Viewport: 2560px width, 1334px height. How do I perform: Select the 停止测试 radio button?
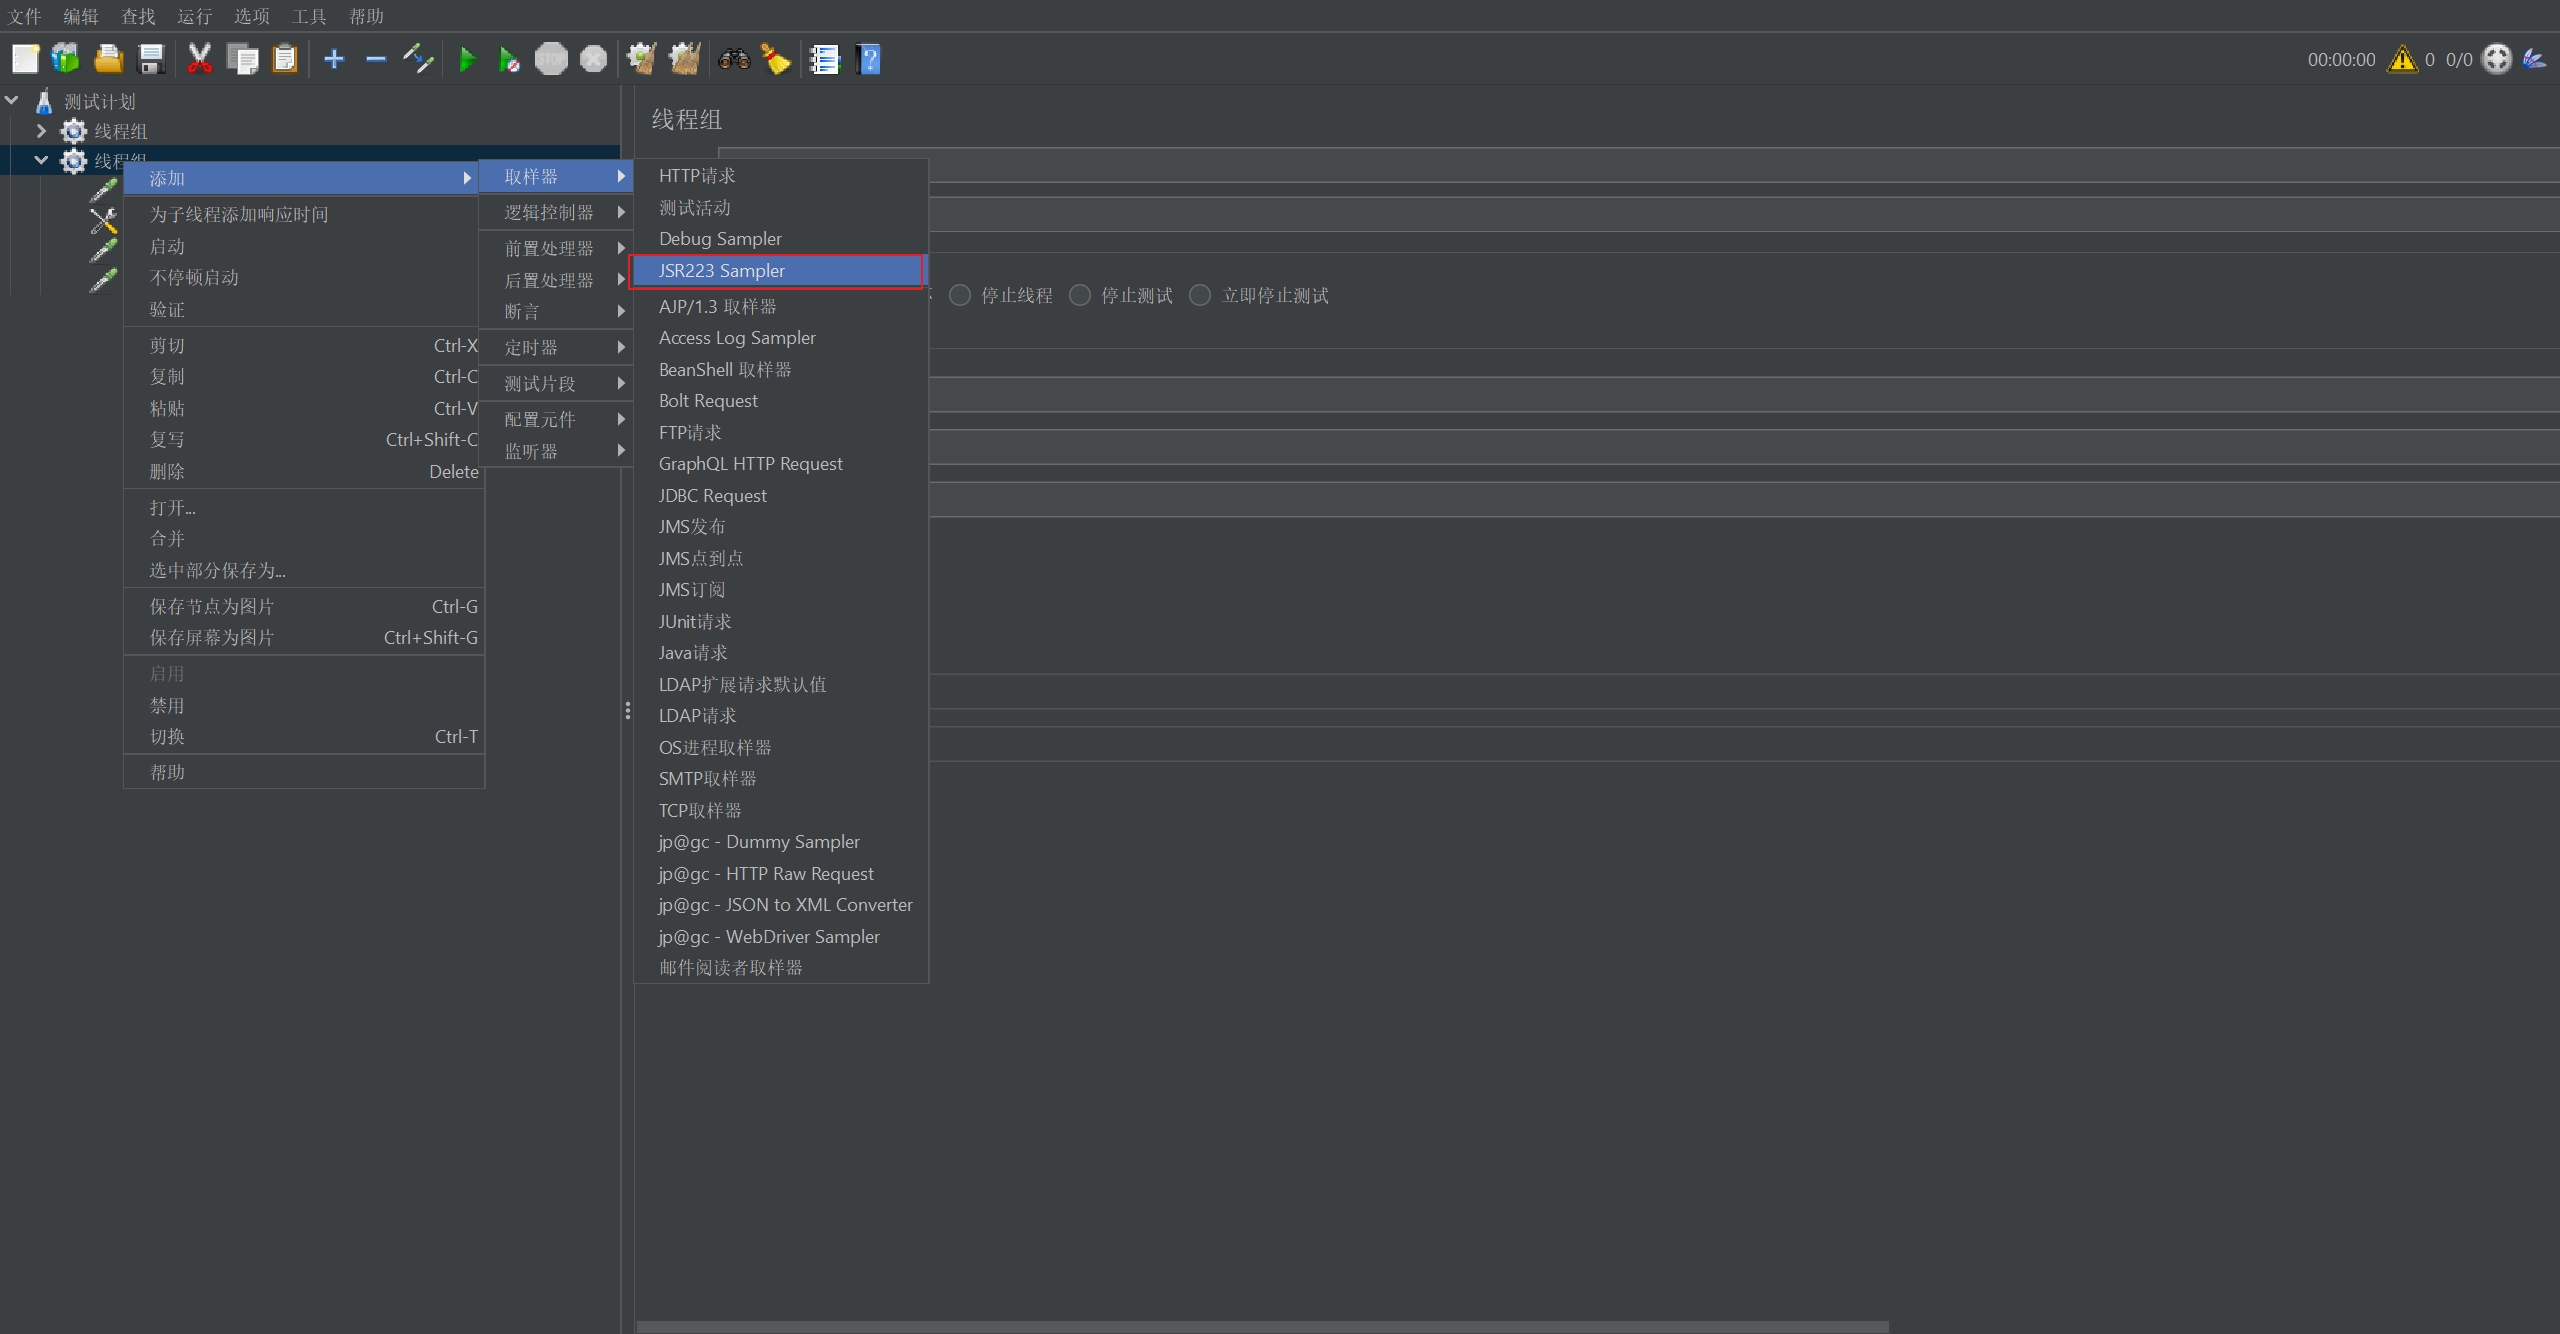click(1080, 295)
